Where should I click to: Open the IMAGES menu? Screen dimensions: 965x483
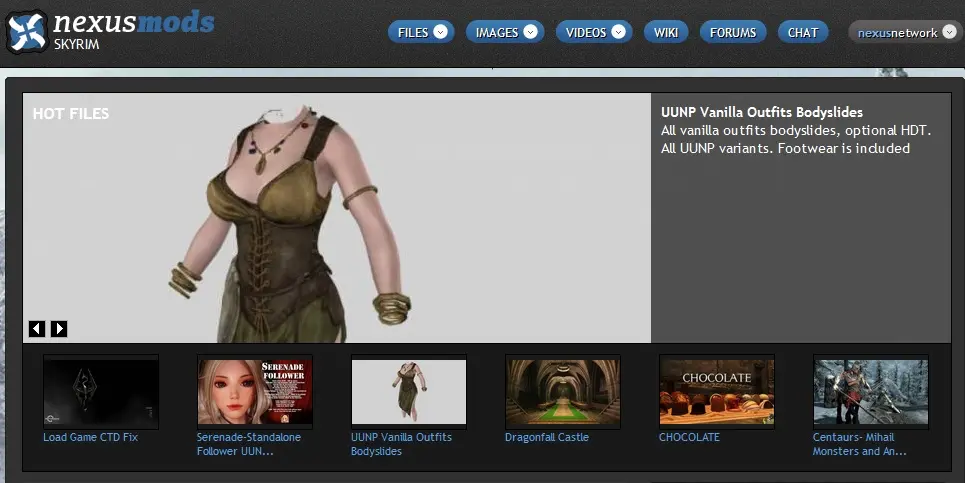point(505,32)
